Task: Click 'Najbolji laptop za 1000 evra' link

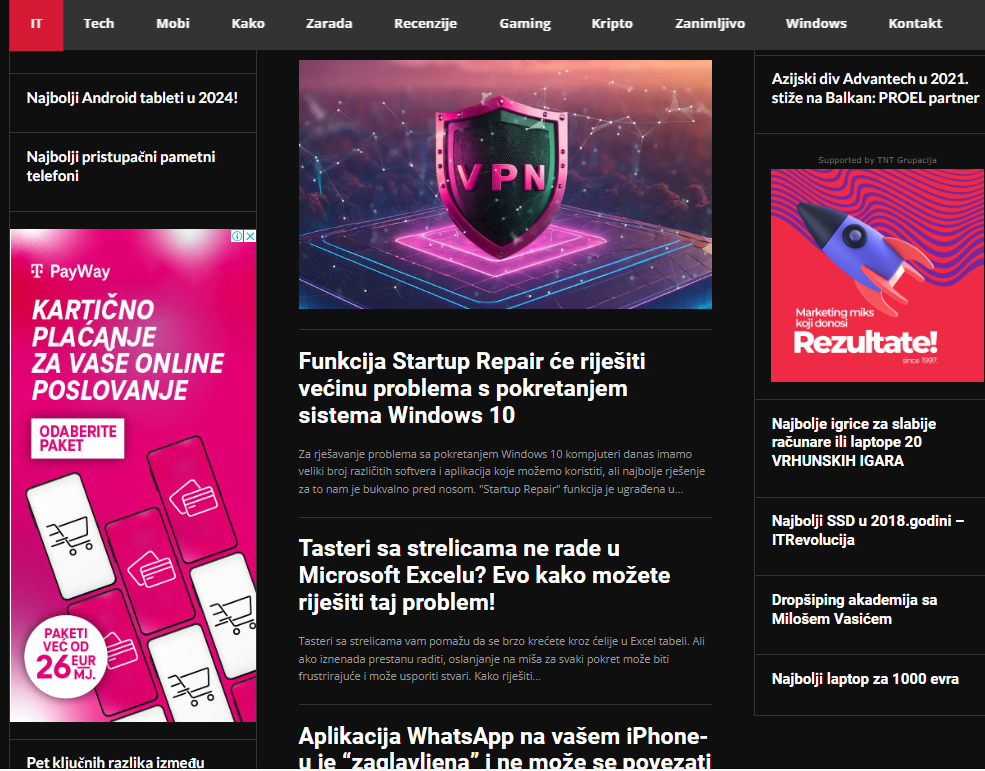Action: click(x=865, y=679)
